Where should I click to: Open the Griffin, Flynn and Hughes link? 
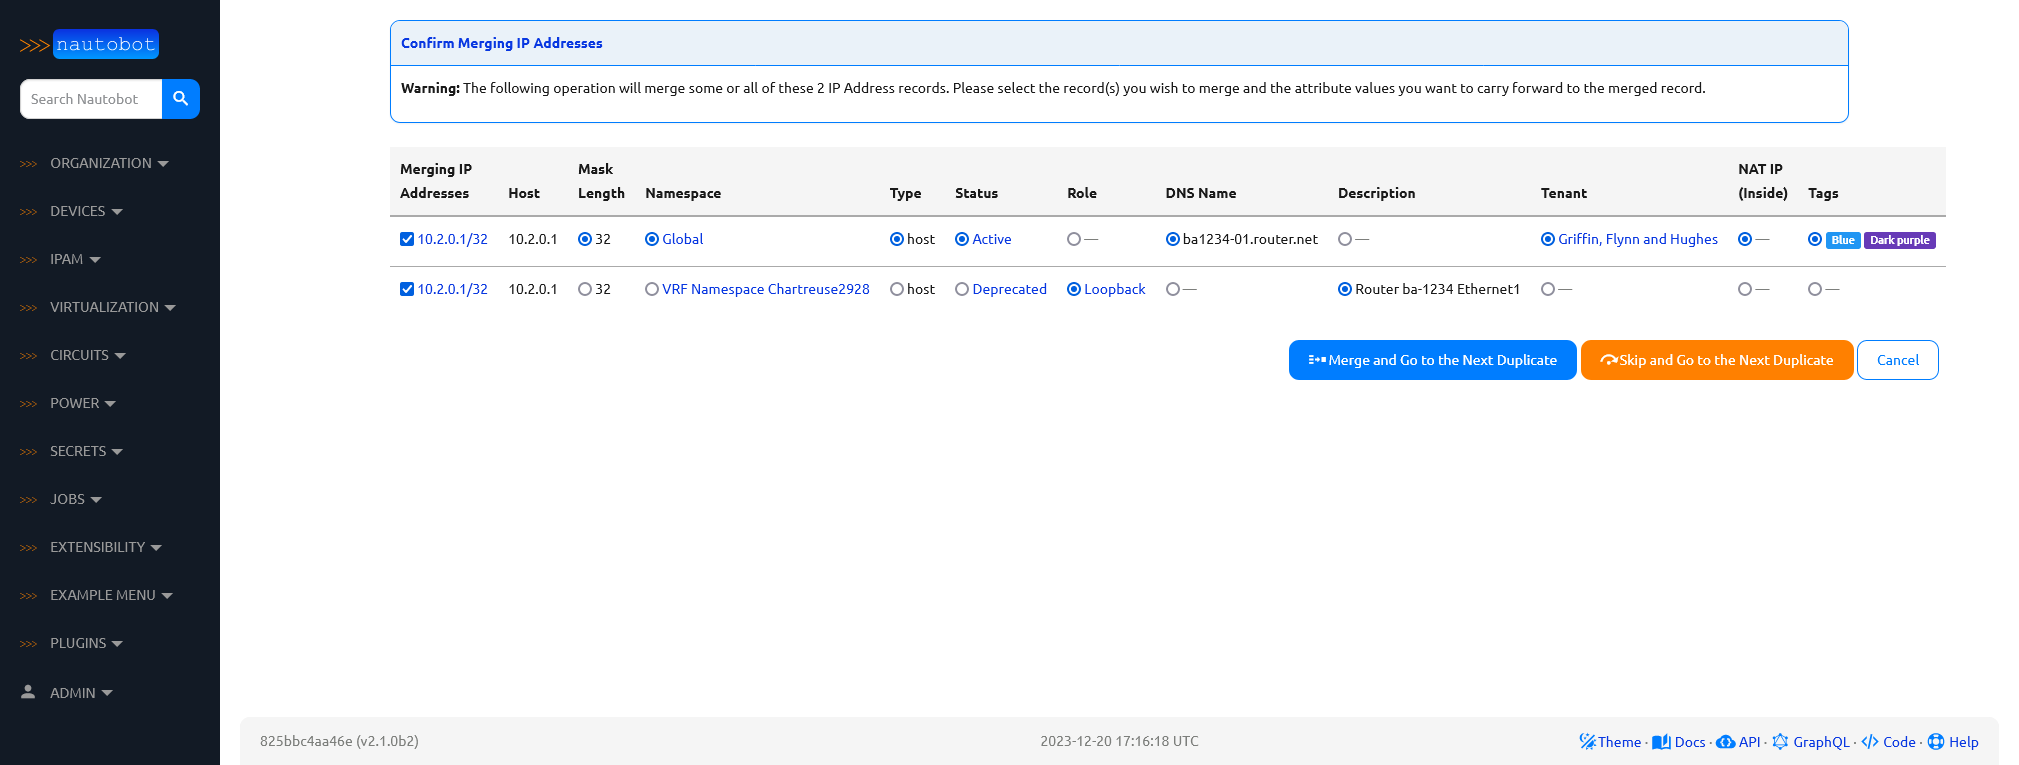click(1638, 239)
